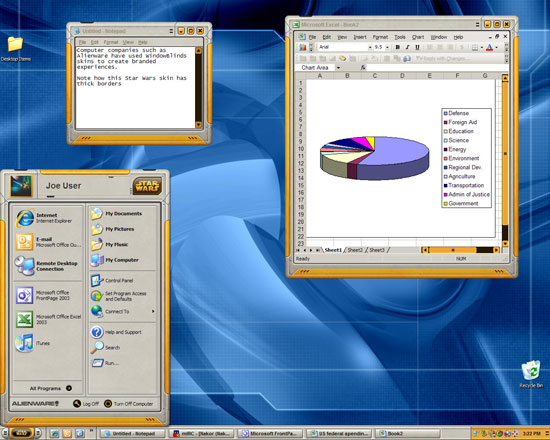
Task: Launch E-mail Microsoft Office Outlook
Action: (48, 242)
